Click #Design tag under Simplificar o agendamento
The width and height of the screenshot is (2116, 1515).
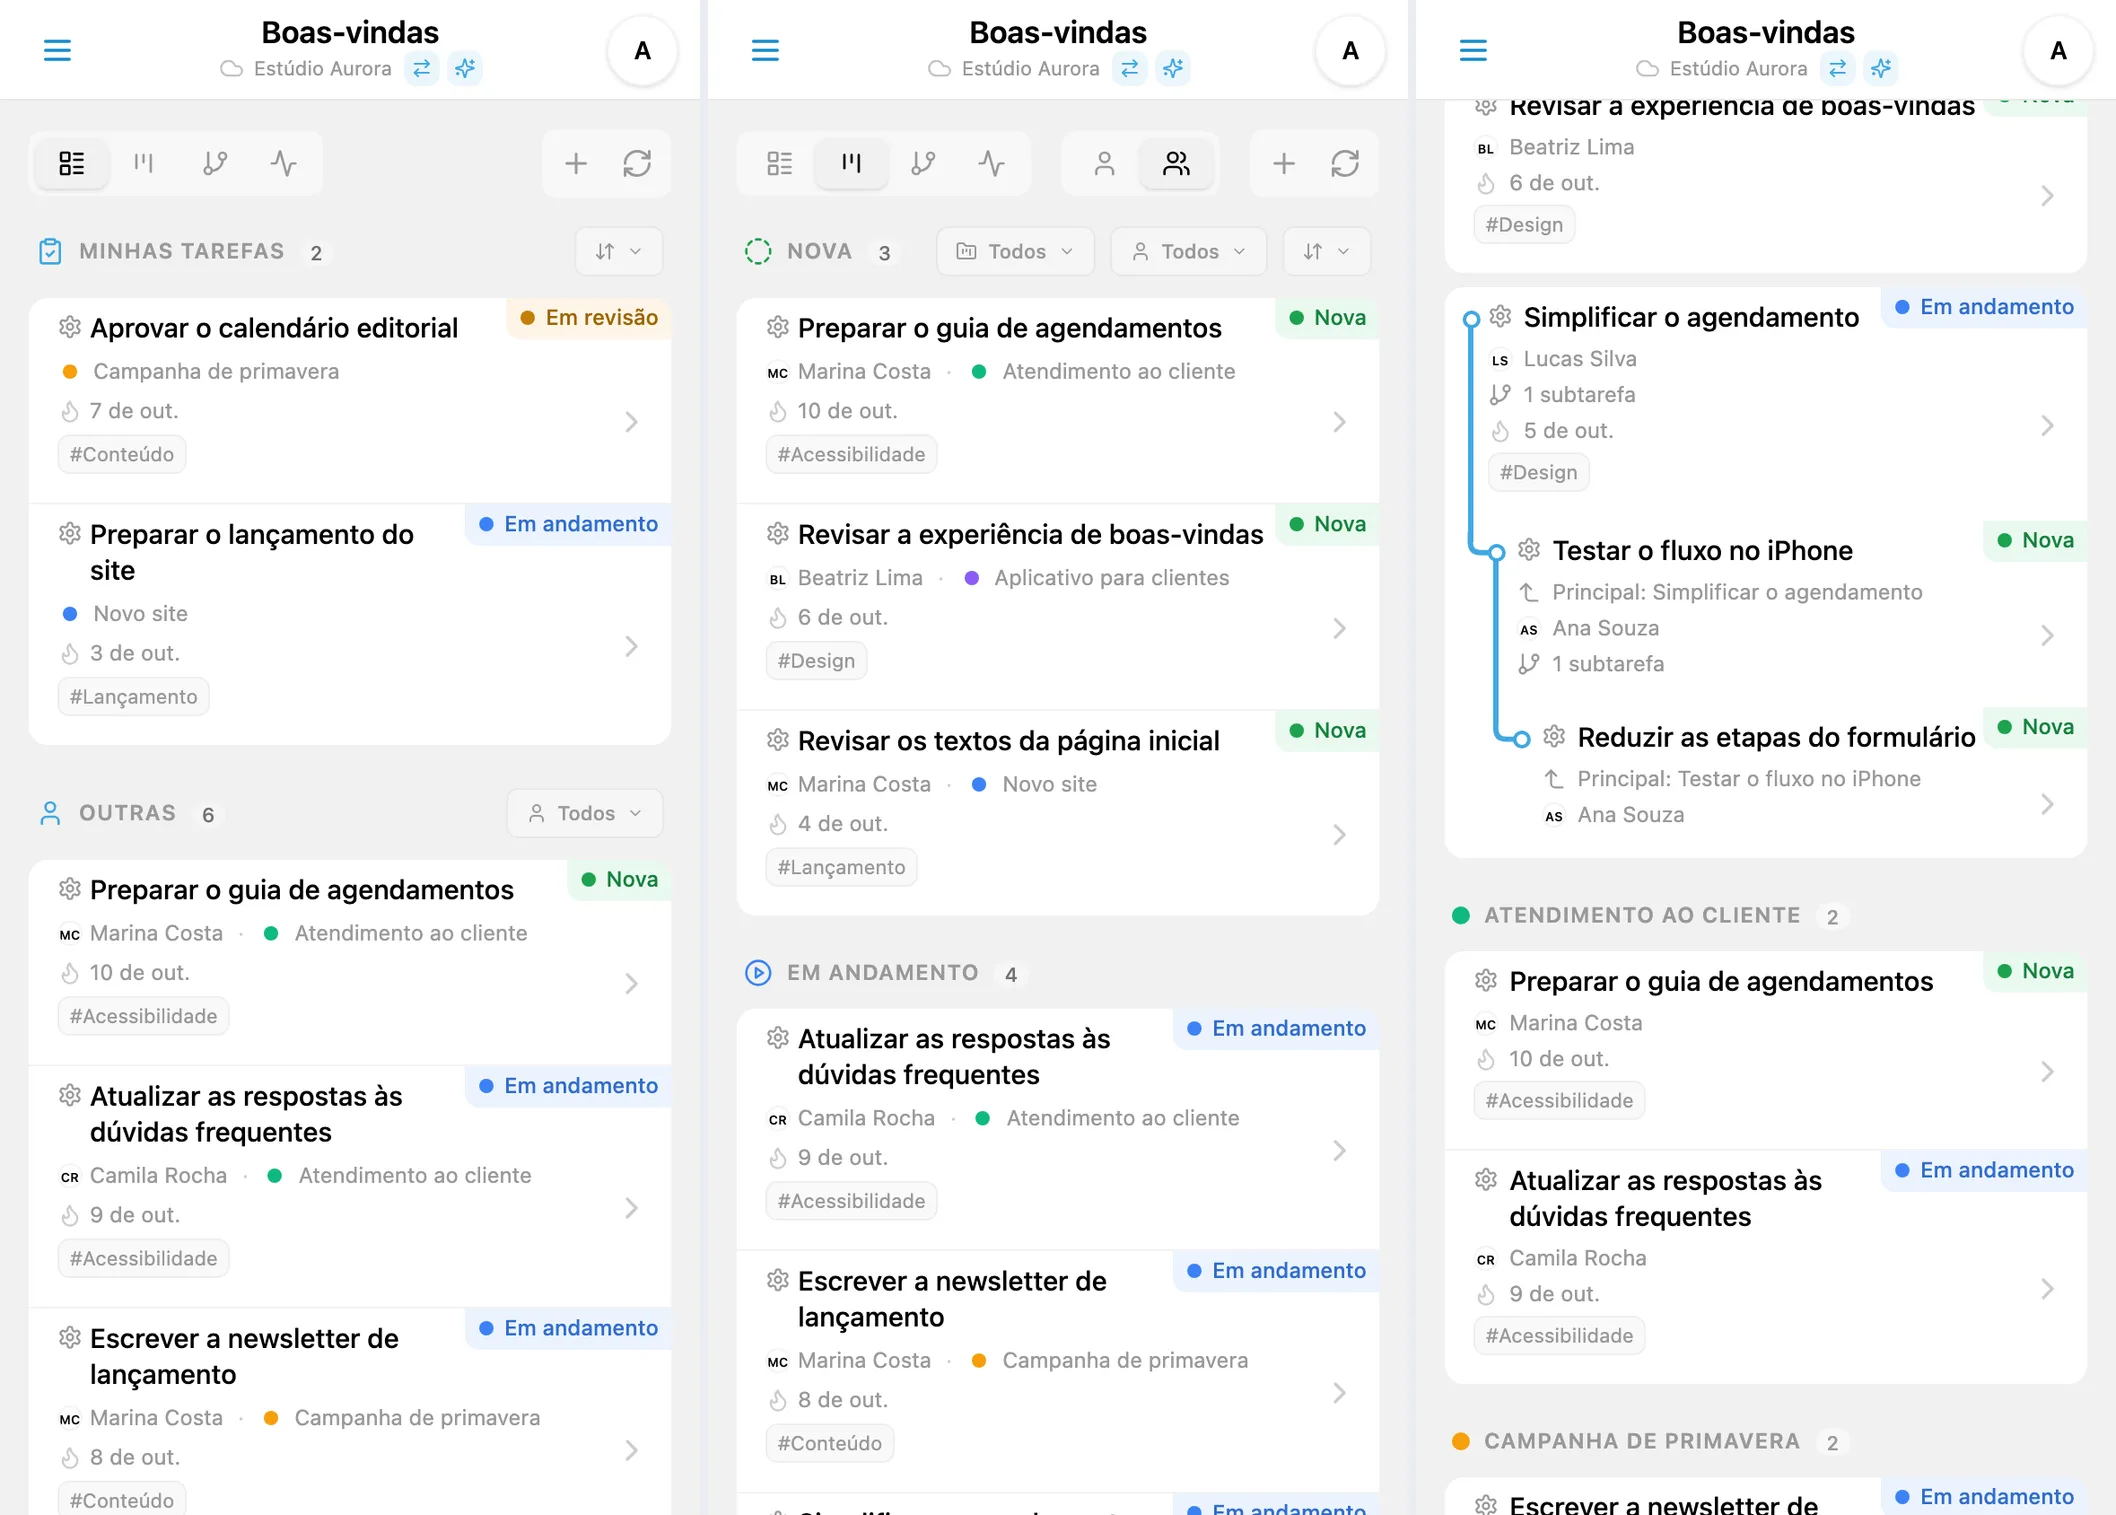tap(1539, 472)
